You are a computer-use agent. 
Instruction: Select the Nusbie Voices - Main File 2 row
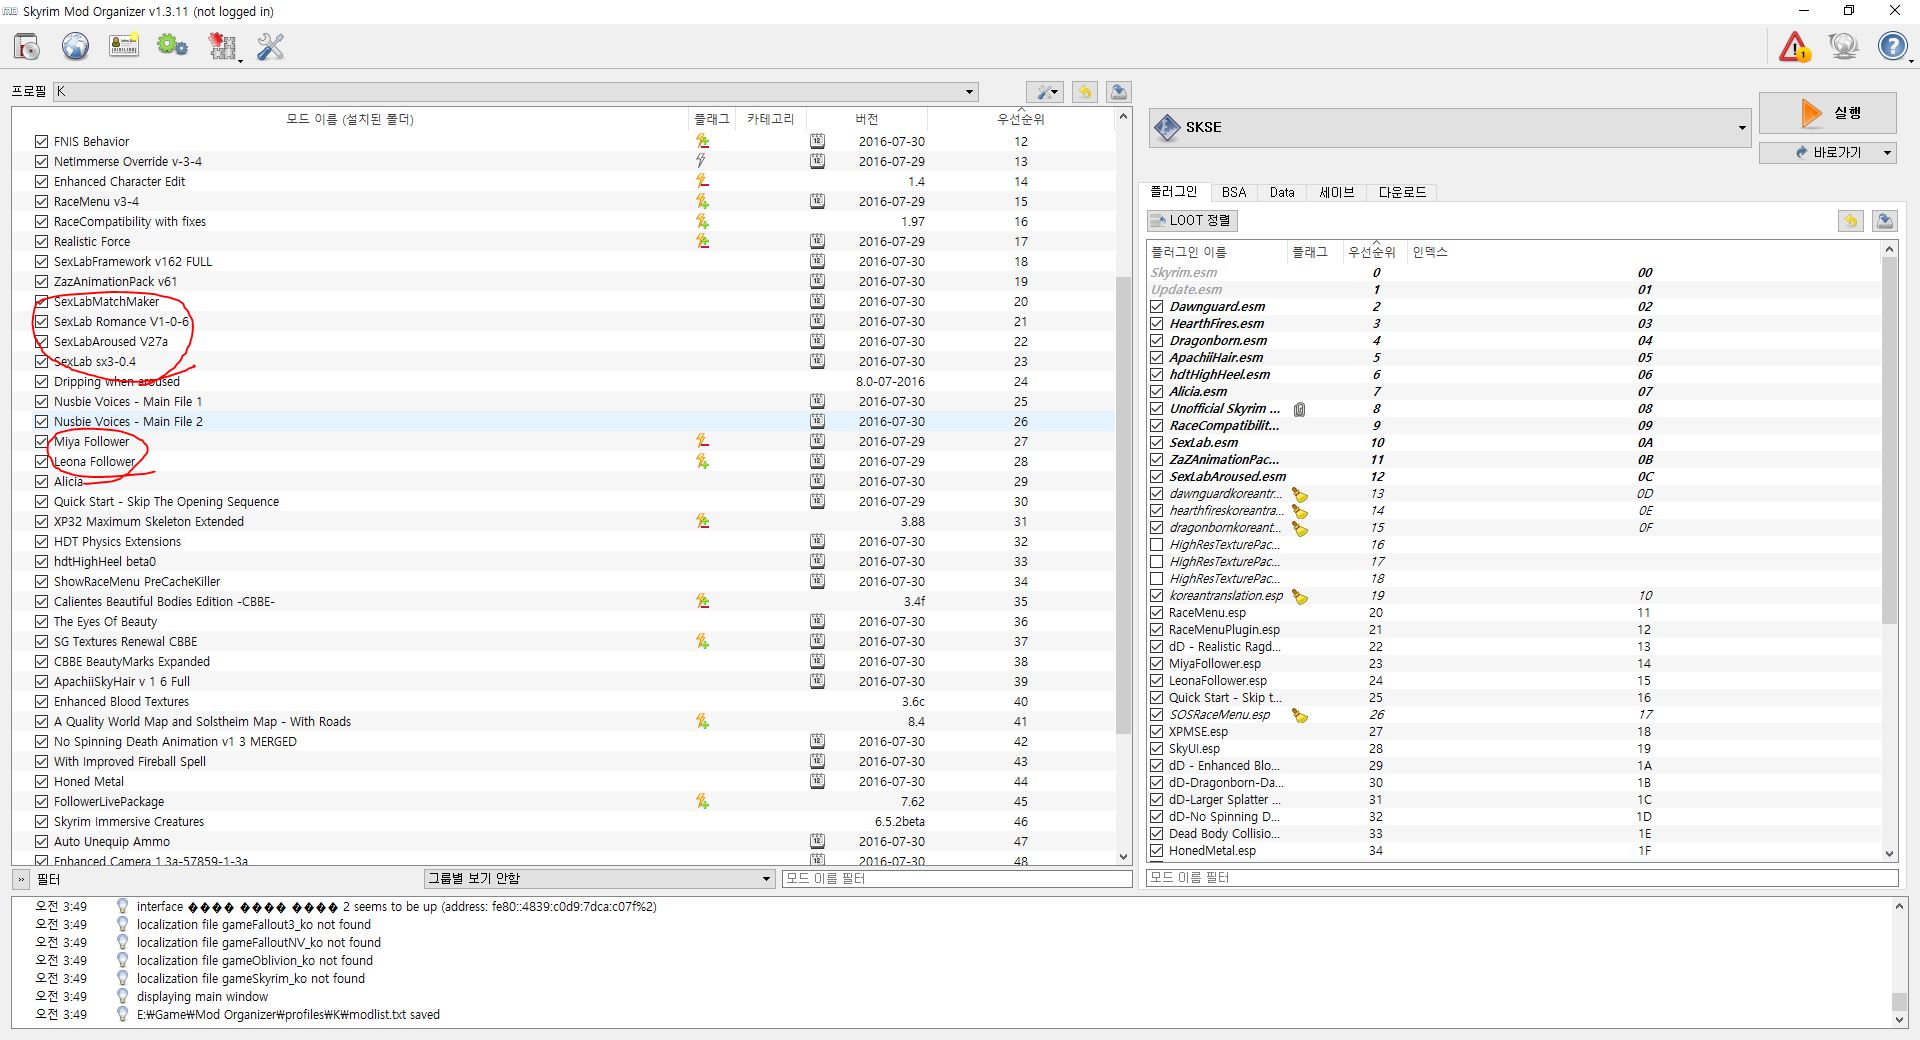(565, 421)
